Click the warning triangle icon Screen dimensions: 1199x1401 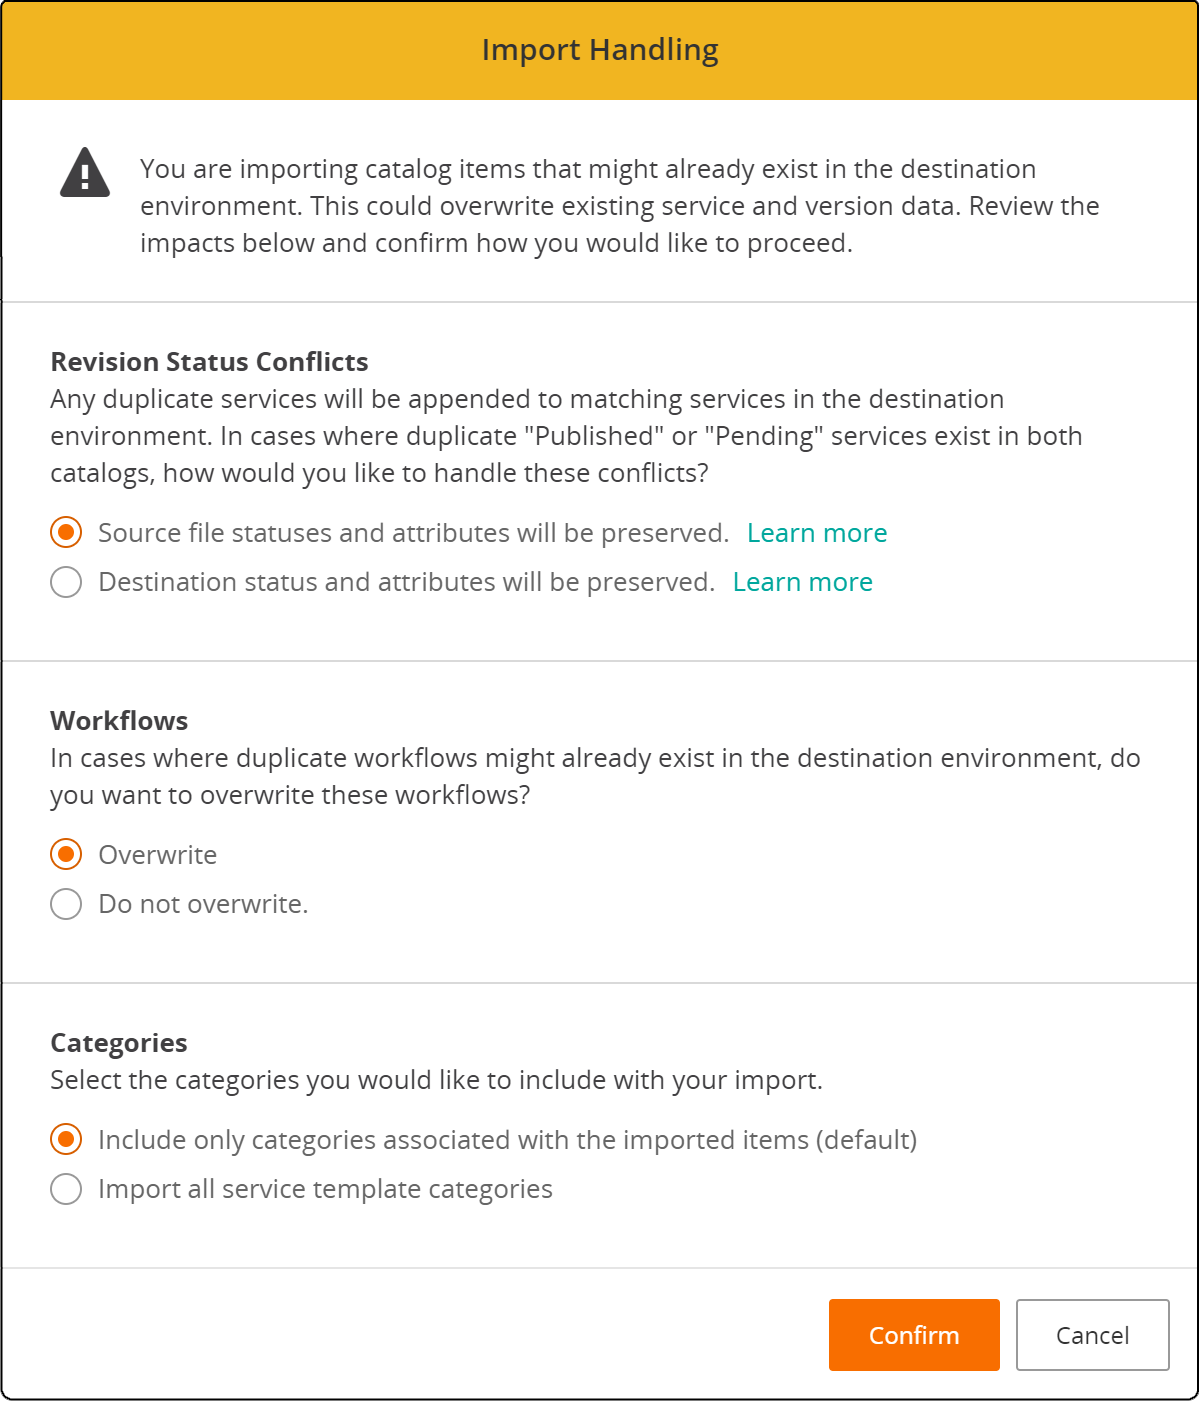(85, 173)
